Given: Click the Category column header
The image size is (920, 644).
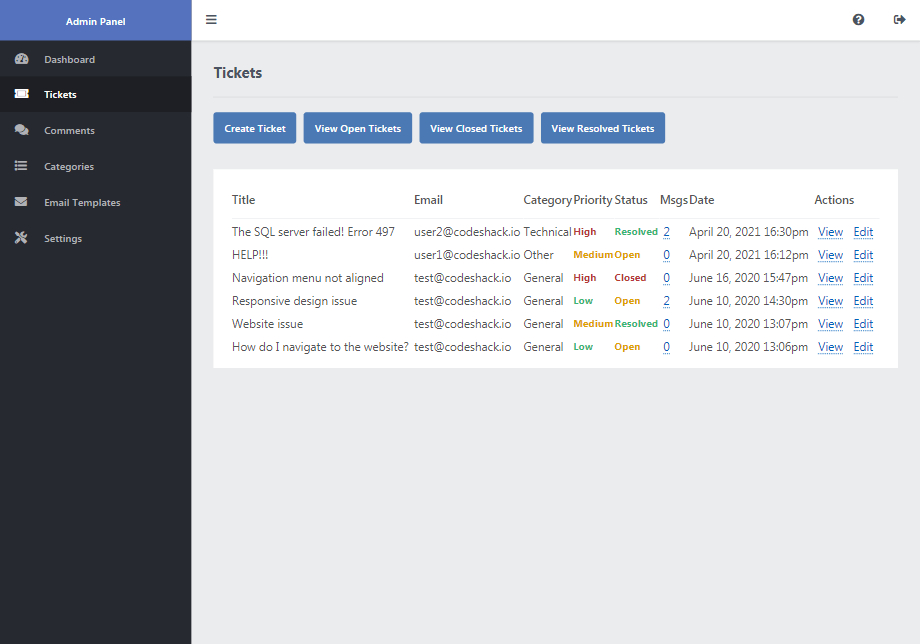Looking at the screenshot, I should [547, 200].
